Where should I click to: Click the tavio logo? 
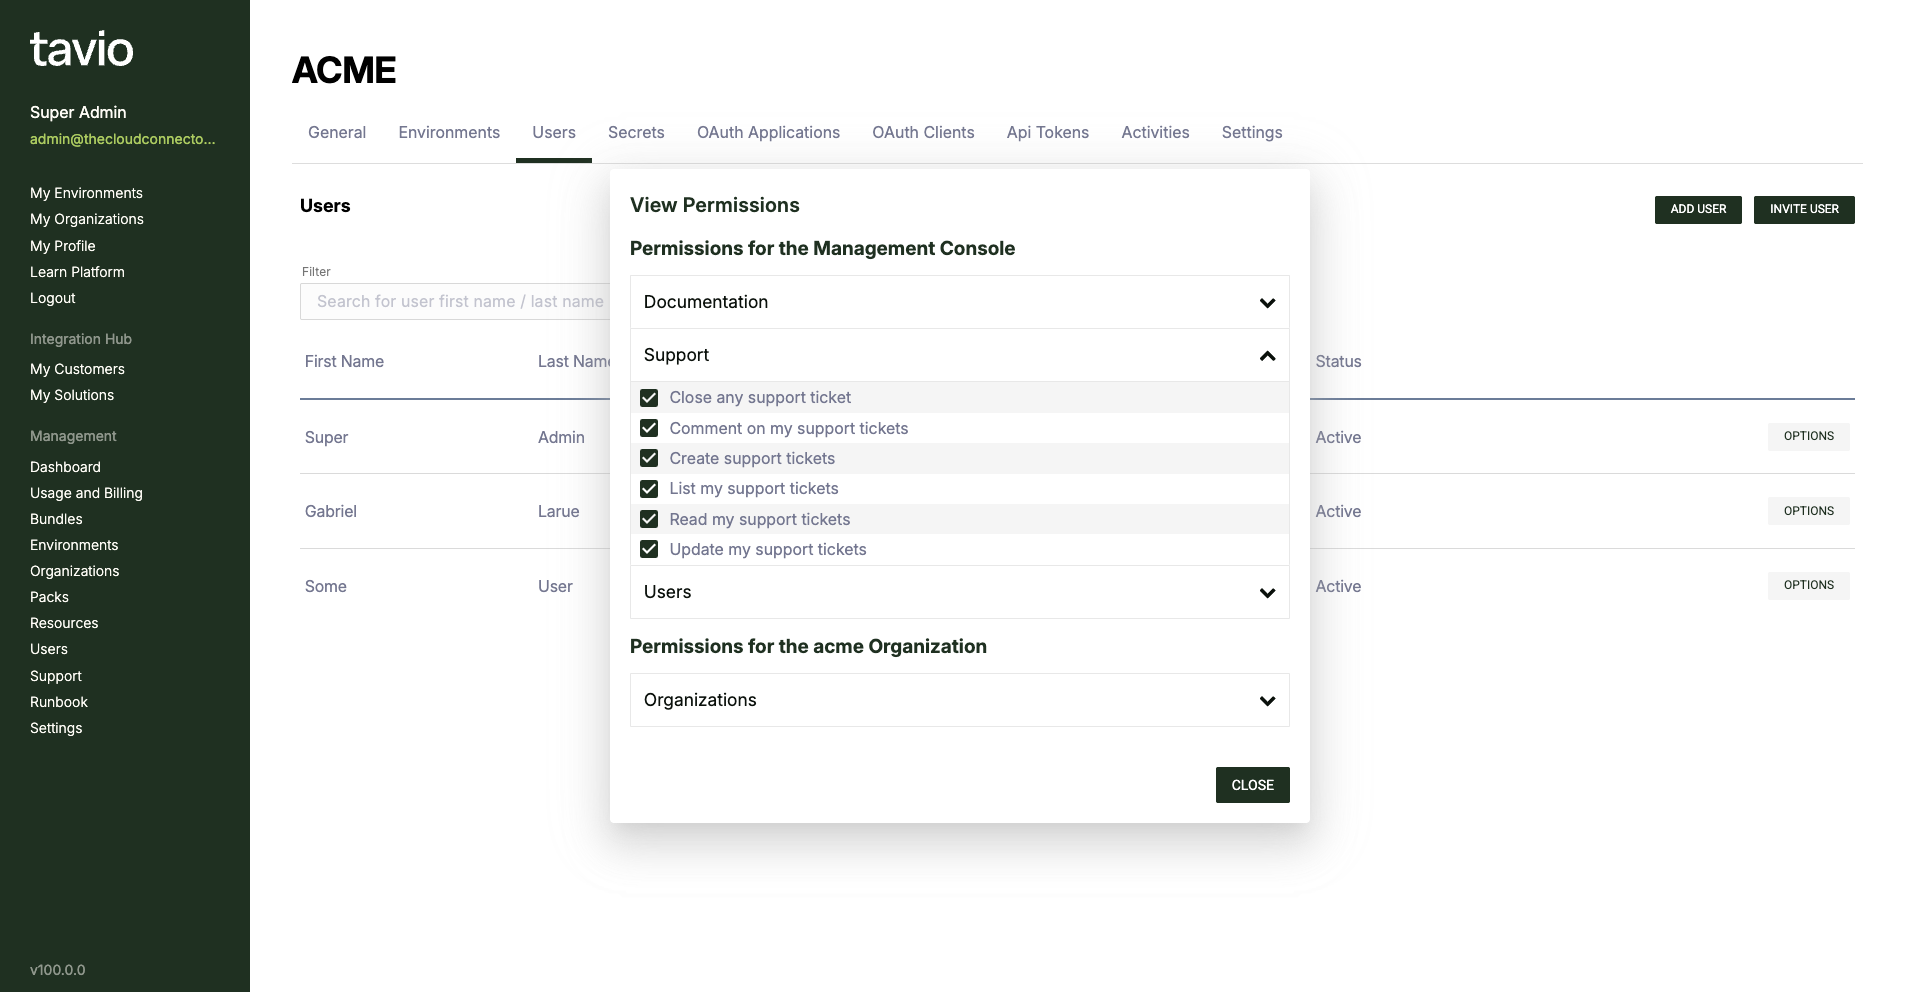[81, 49]
